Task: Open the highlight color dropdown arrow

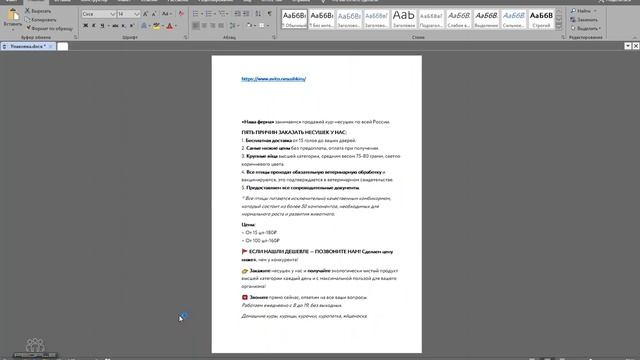Action: (162, 26)
